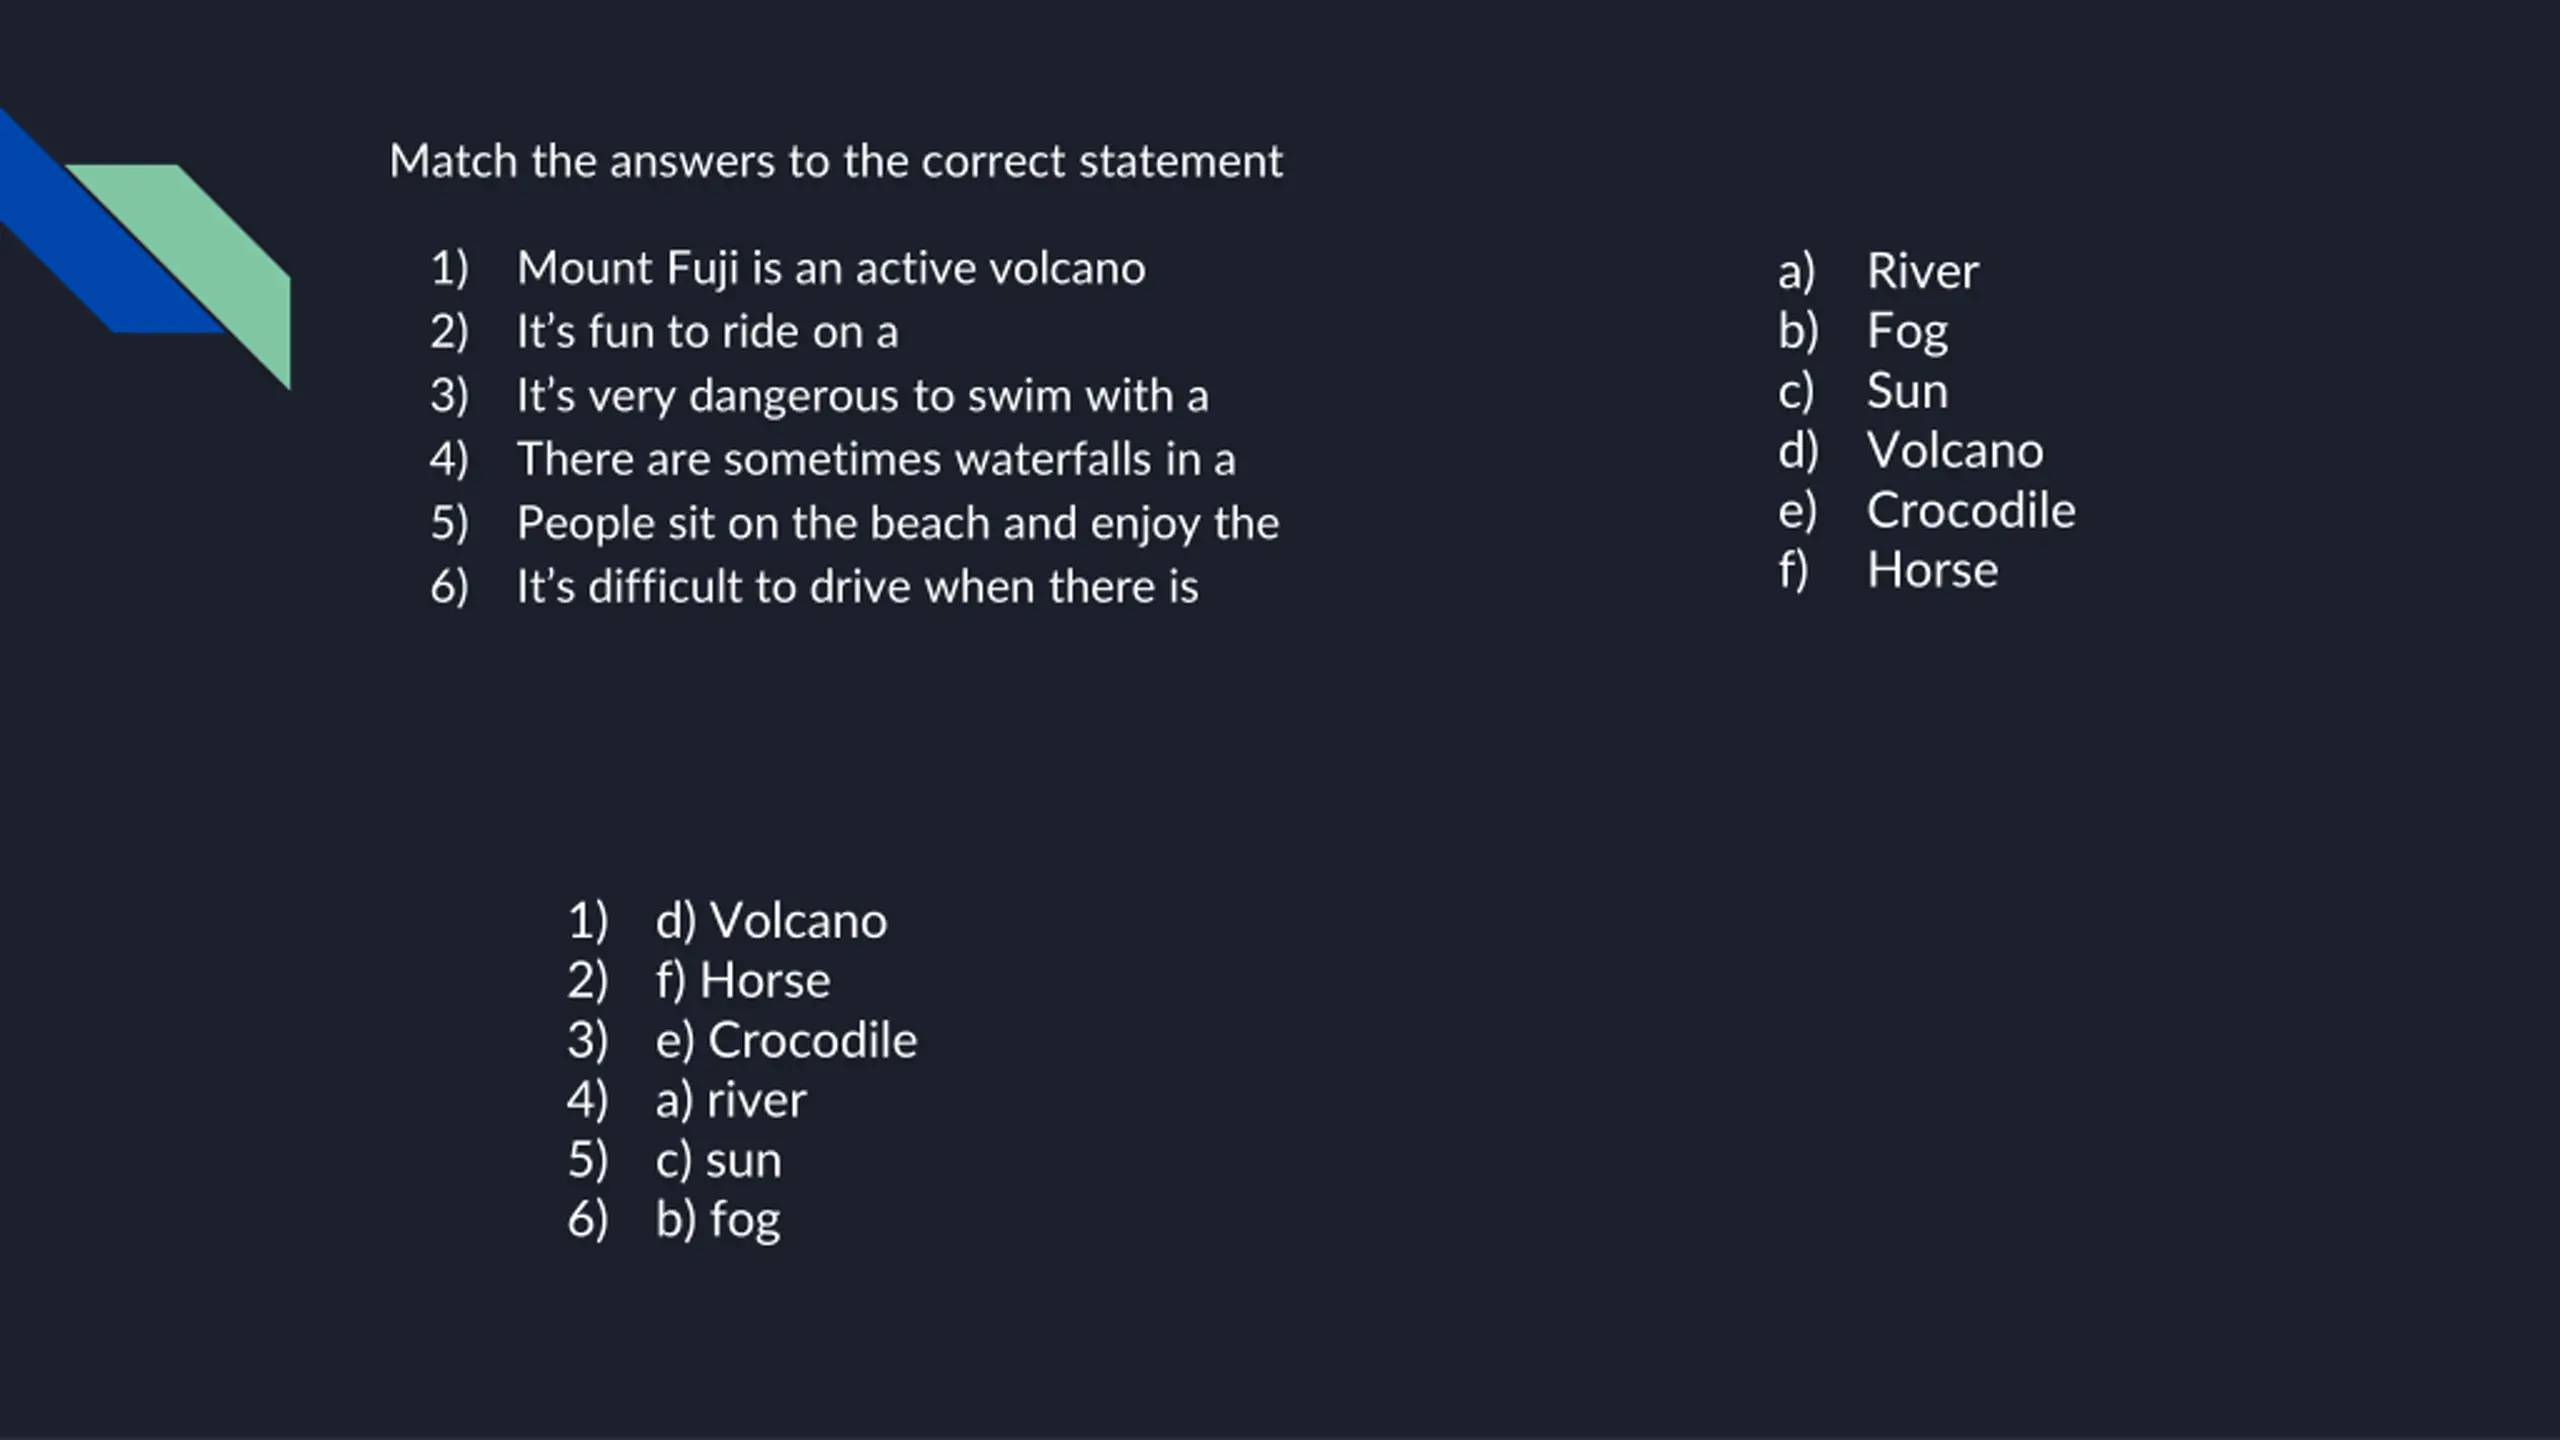Choose option d) Volcano in options list
Image resolution: width=2560 pixels, height=1440 pixels.
pos(1954,451)
